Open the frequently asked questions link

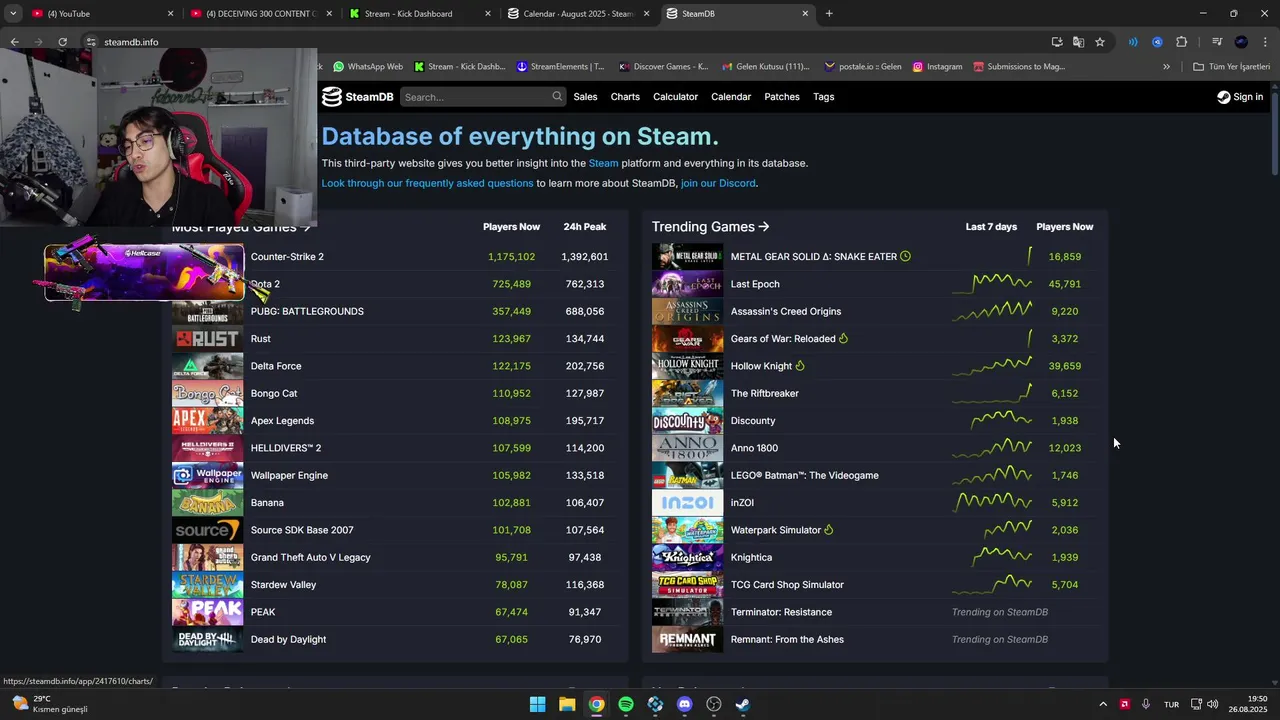click(427, 183)
